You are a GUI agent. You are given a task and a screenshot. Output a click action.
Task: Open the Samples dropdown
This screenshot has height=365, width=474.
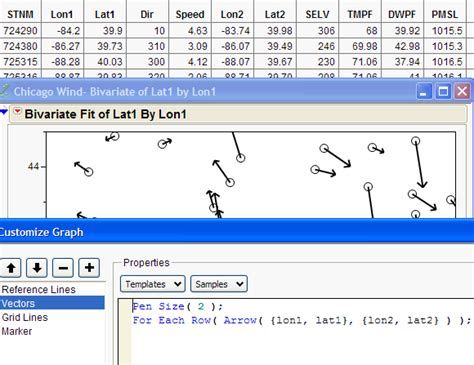click(219, 284)
